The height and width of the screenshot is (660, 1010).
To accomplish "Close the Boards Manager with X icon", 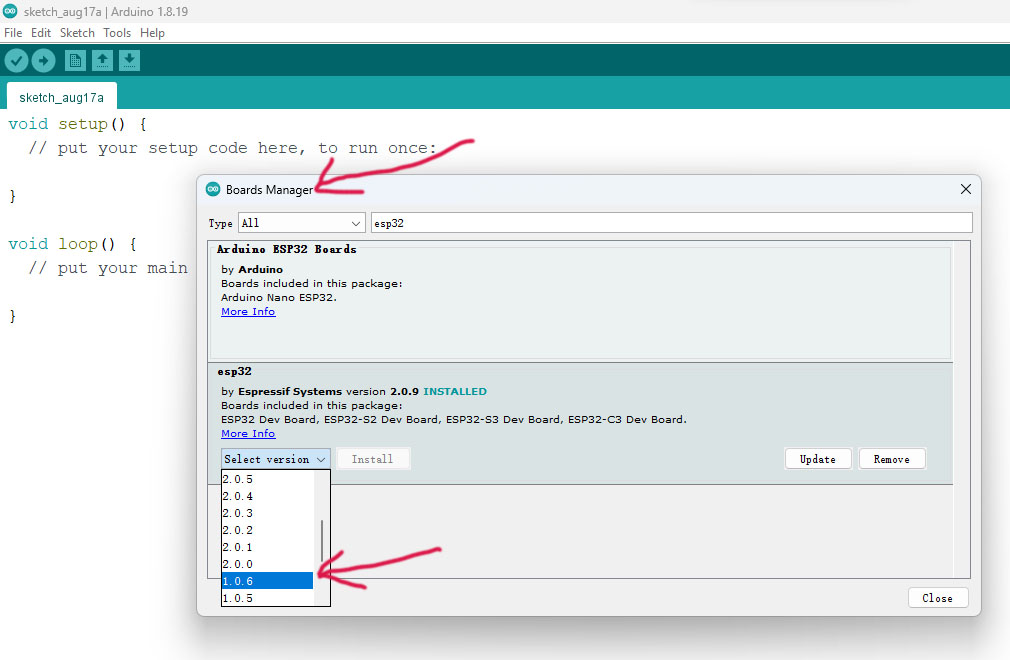I will (965, 189).
